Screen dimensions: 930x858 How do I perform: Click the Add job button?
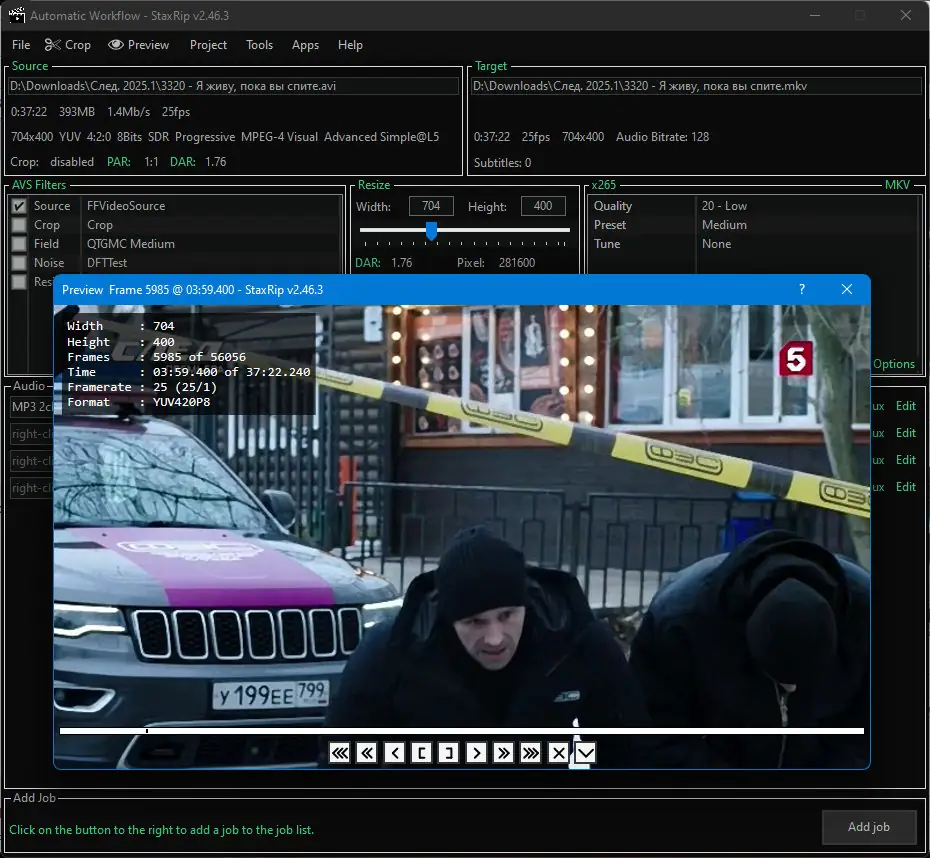click(x=868, y=827)
